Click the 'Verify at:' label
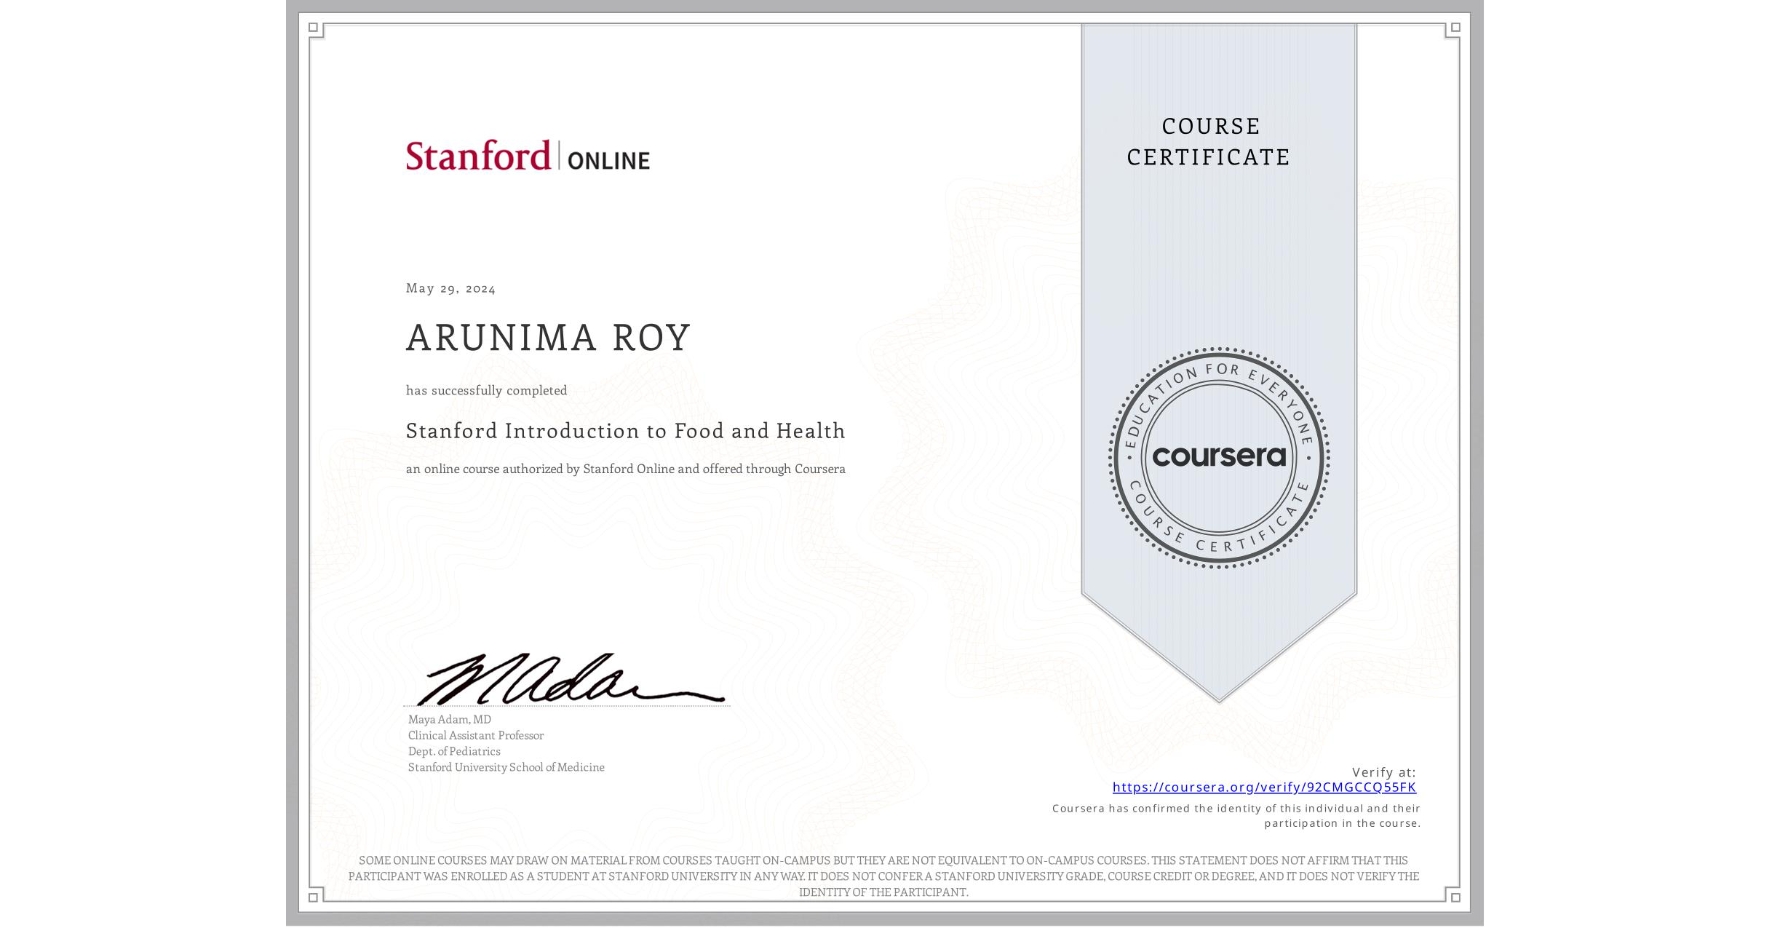Image resolution: width=1772 pixels, height=928 pixels. pos(1384,772)
